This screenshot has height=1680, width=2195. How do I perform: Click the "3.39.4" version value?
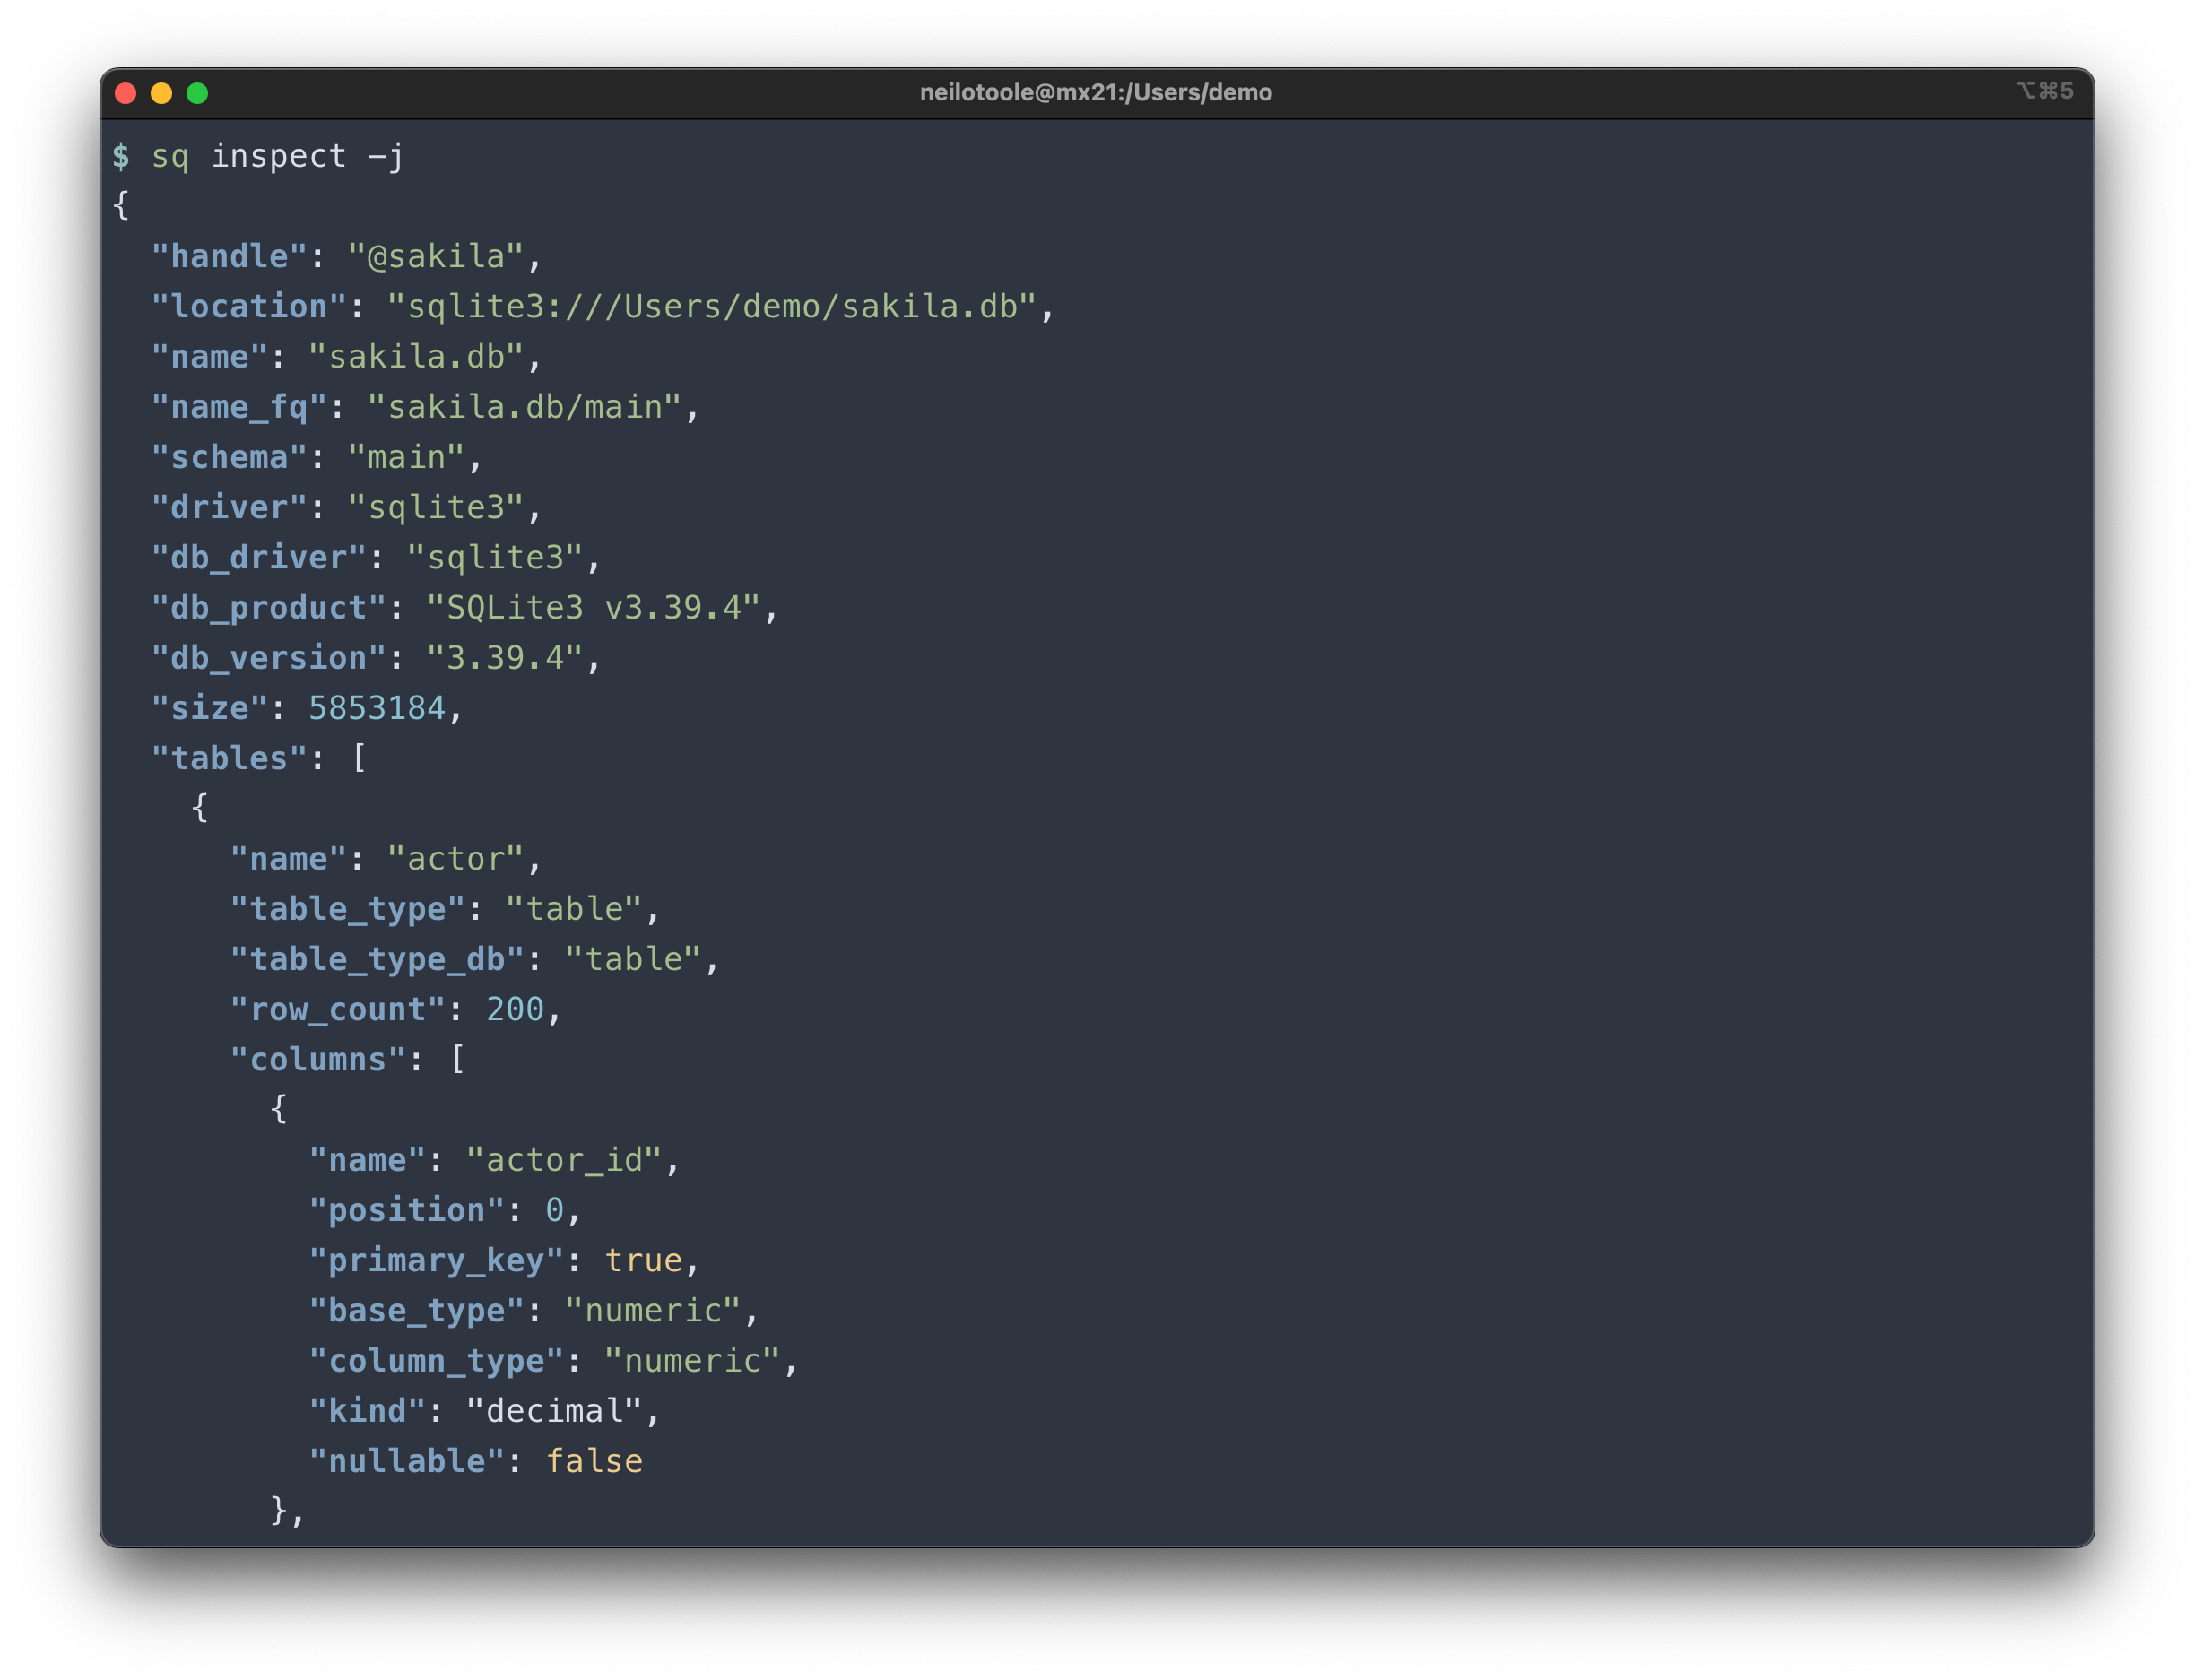pos(505,658)
